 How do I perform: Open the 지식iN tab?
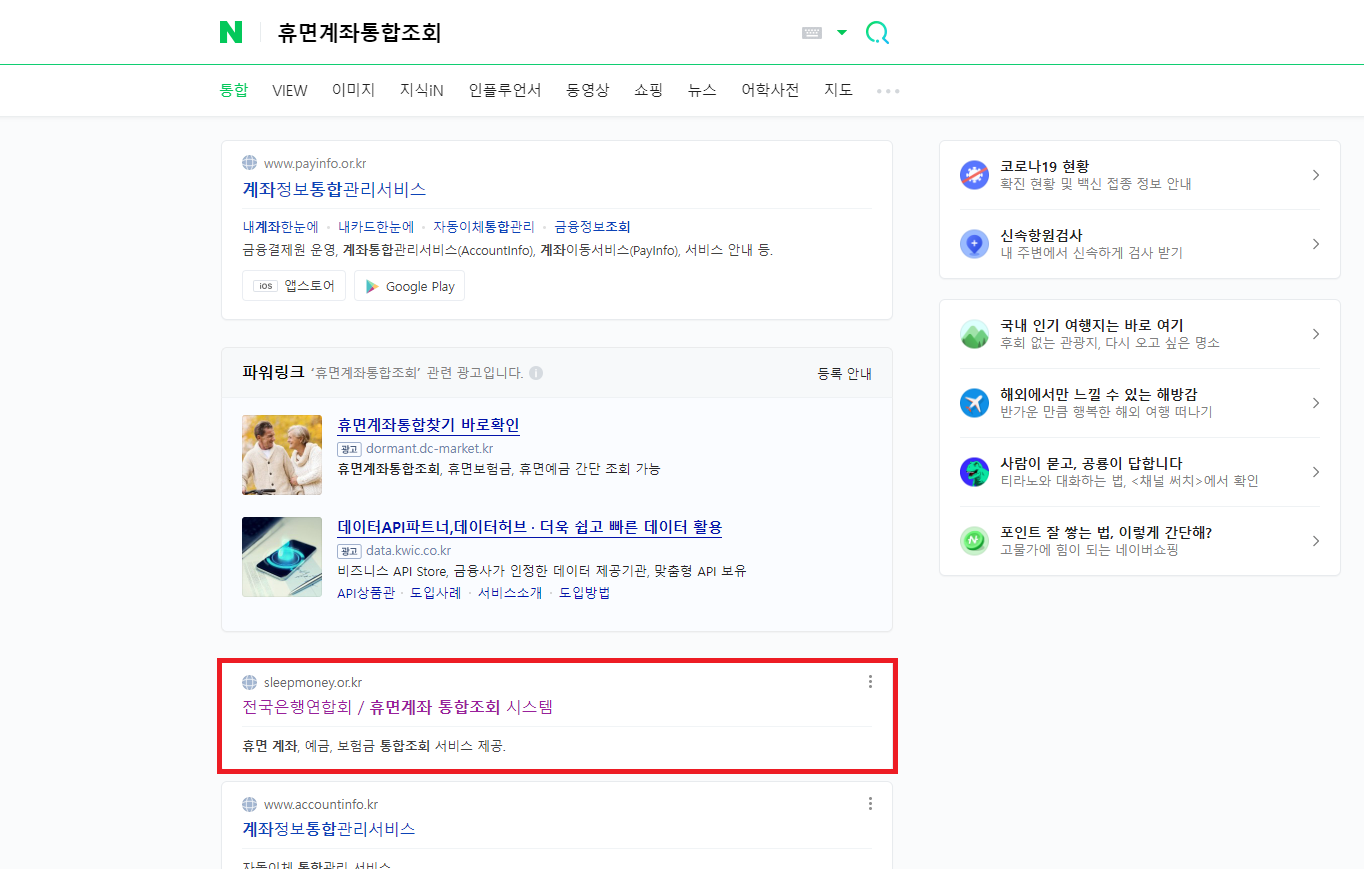(422, 90)
